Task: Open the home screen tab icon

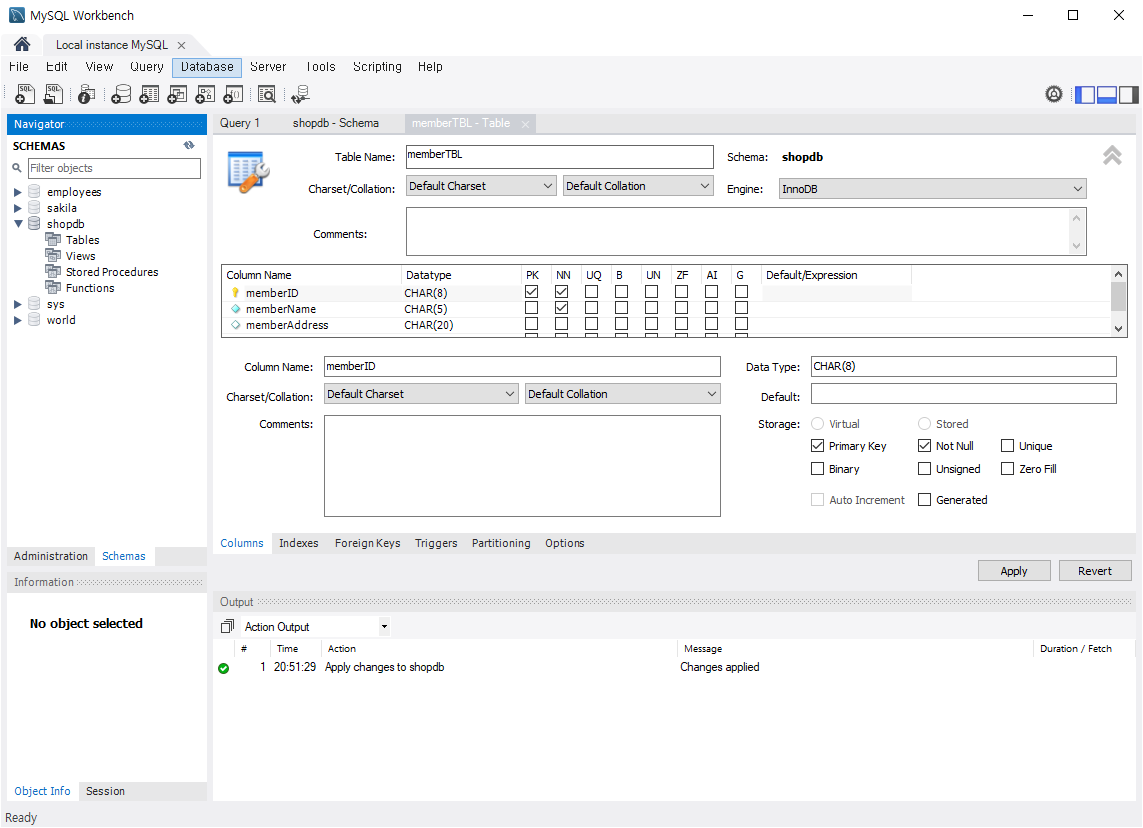Action: 22,44
